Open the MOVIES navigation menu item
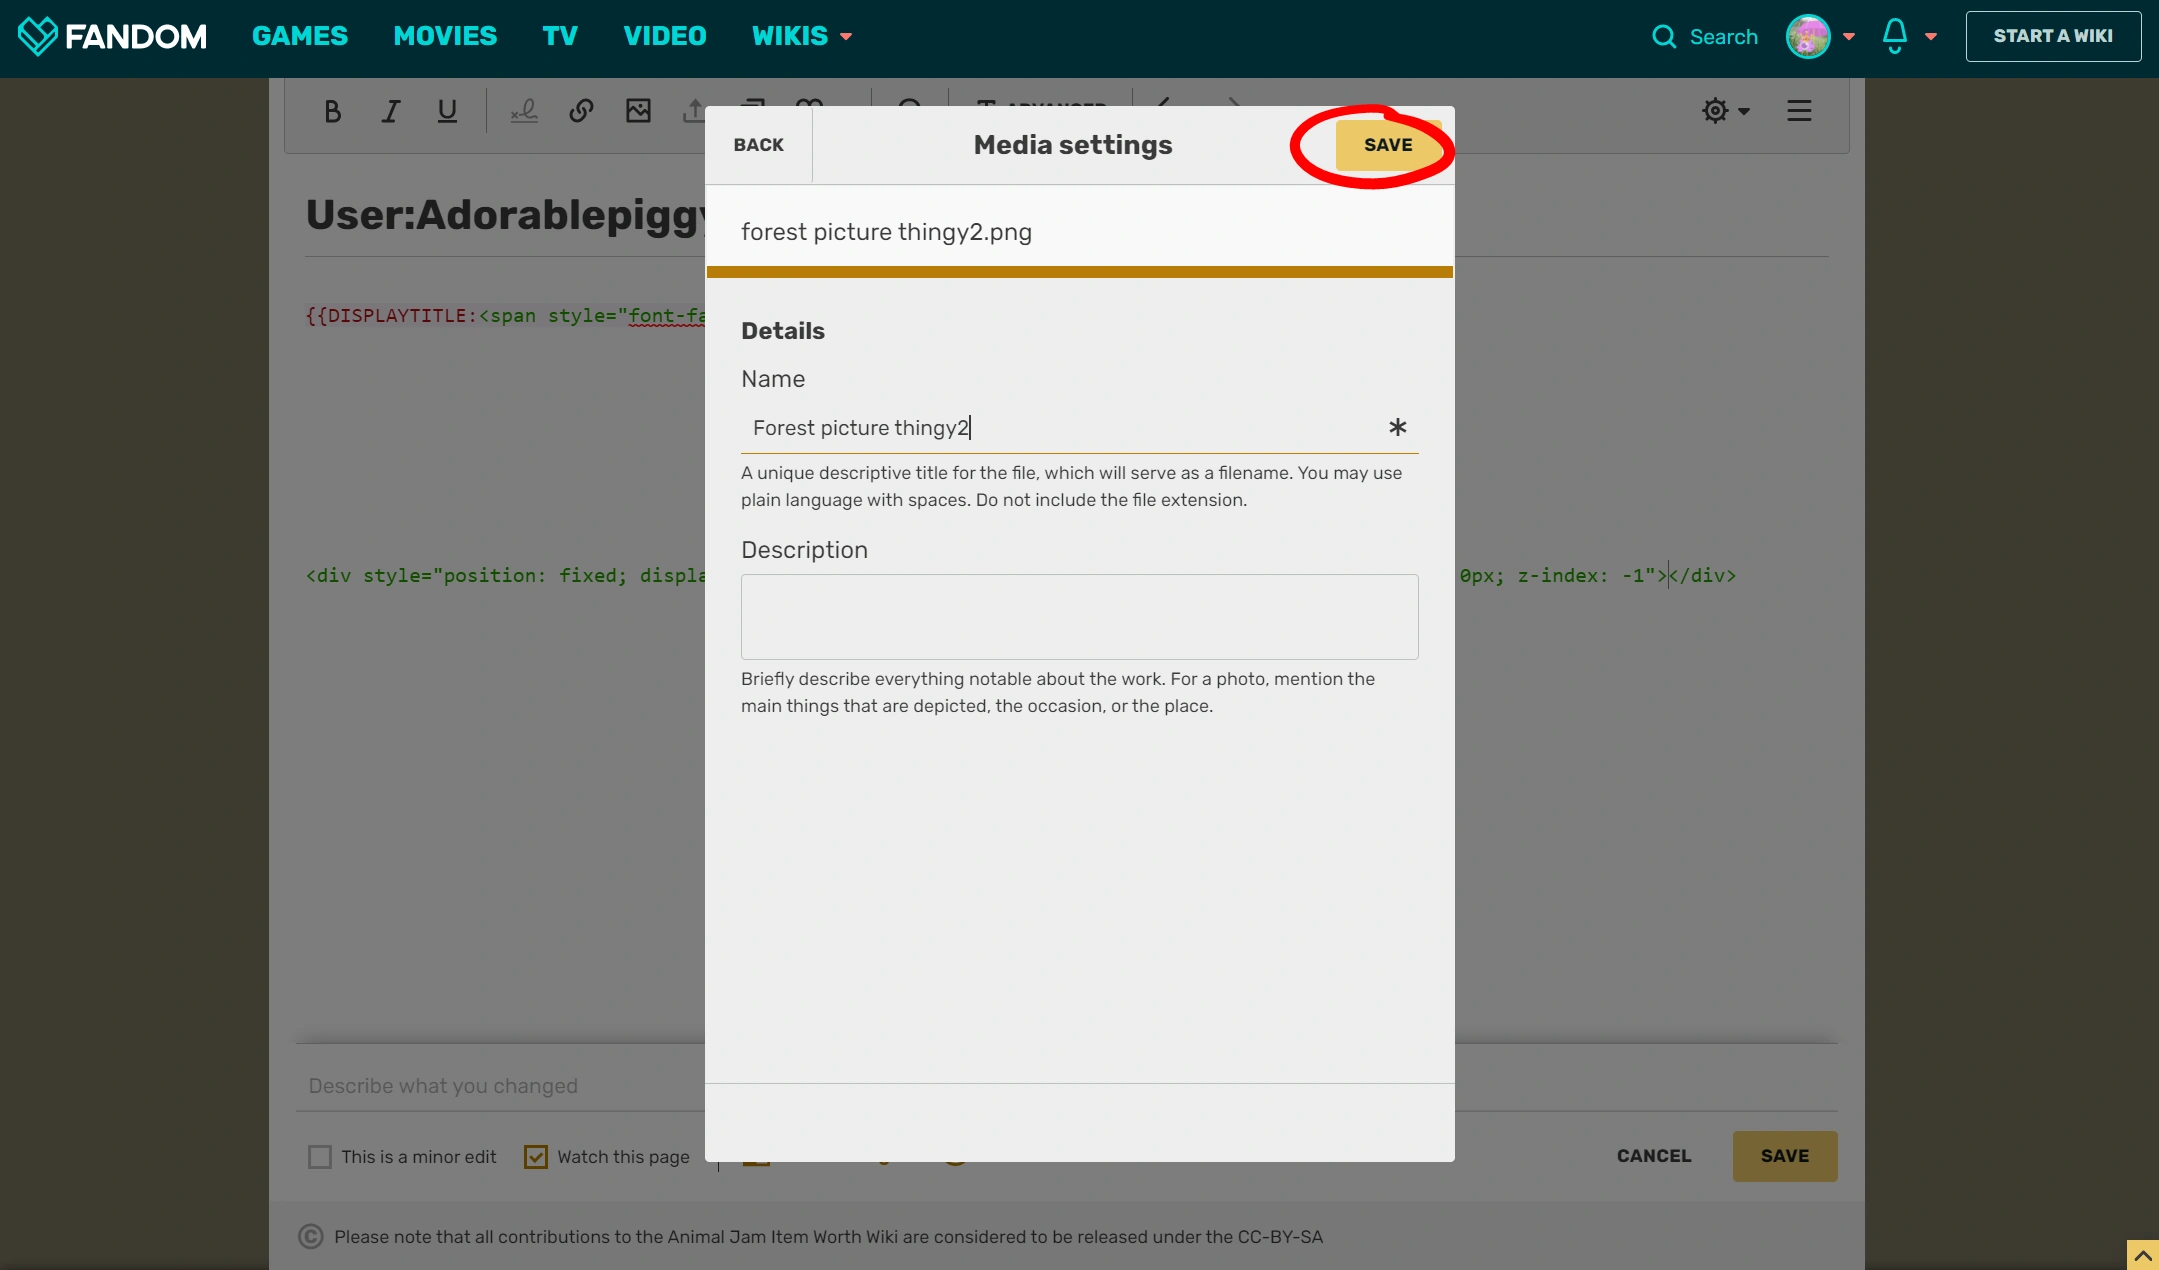This screenshot has height=1270, width=2159. pyautogui.click(x=445, y=36)
